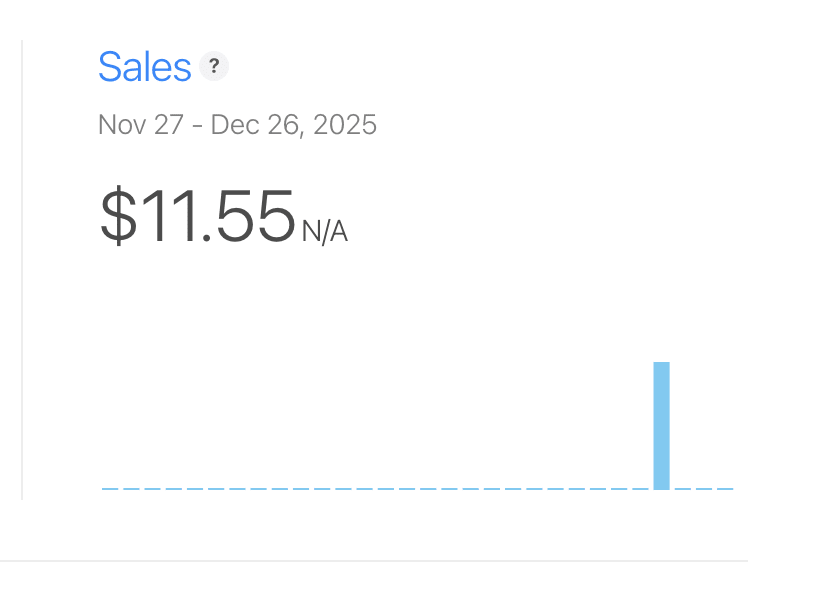
Task: Click the last dash at the chart's right end
Action: [725, 489]
